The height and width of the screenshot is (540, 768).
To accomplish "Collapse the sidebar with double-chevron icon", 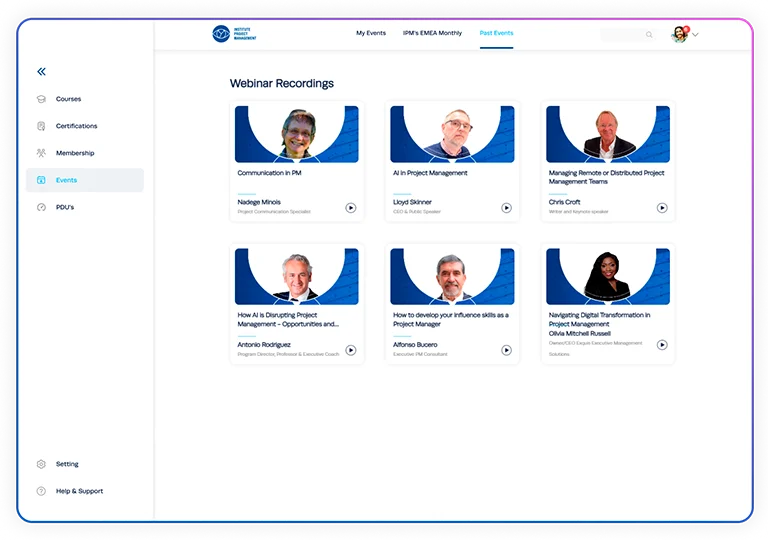I will (42, 72).
